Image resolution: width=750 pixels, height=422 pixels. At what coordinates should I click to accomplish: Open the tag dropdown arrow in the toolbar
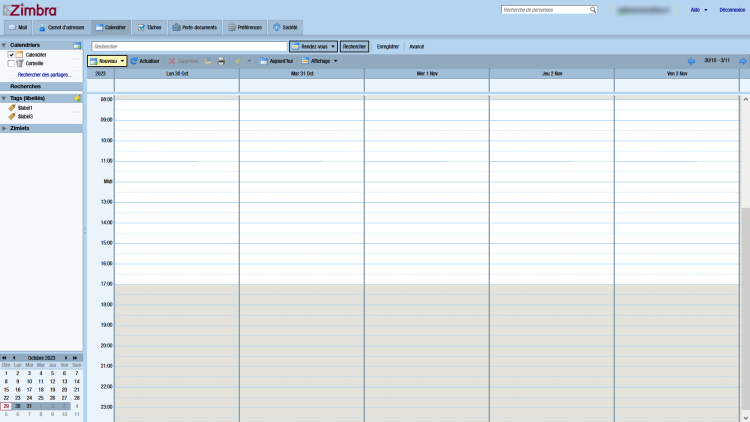tap(249, 61)
